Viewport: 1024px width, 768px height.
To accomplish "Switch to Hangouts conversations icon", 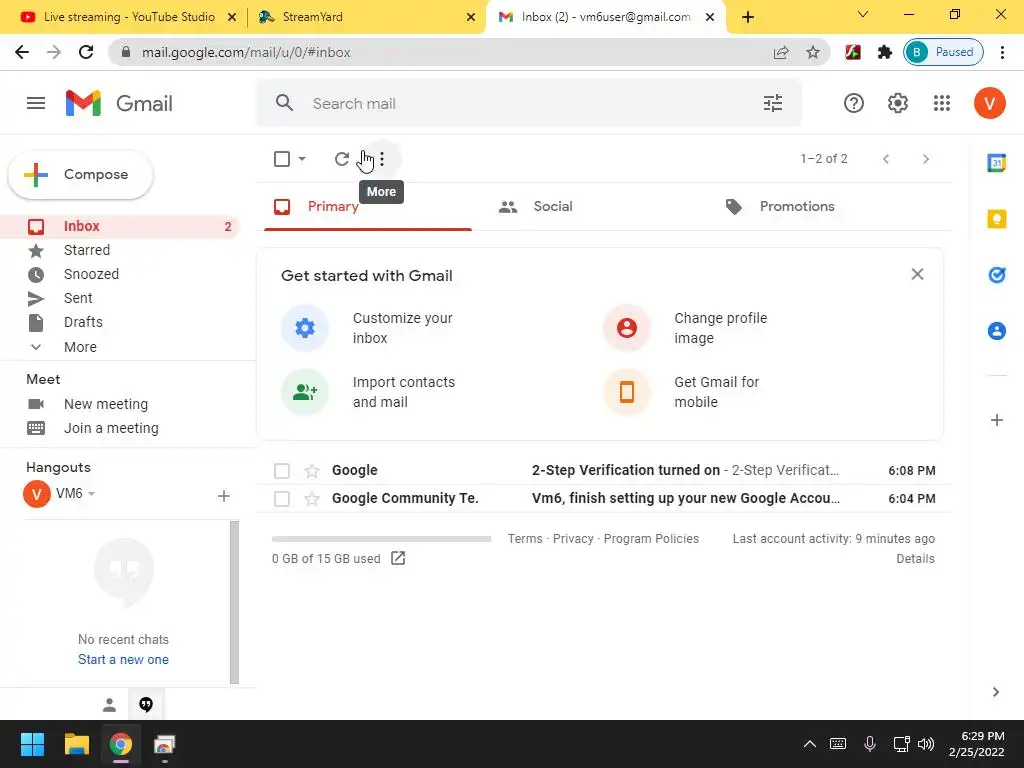I will click(146, 705).
